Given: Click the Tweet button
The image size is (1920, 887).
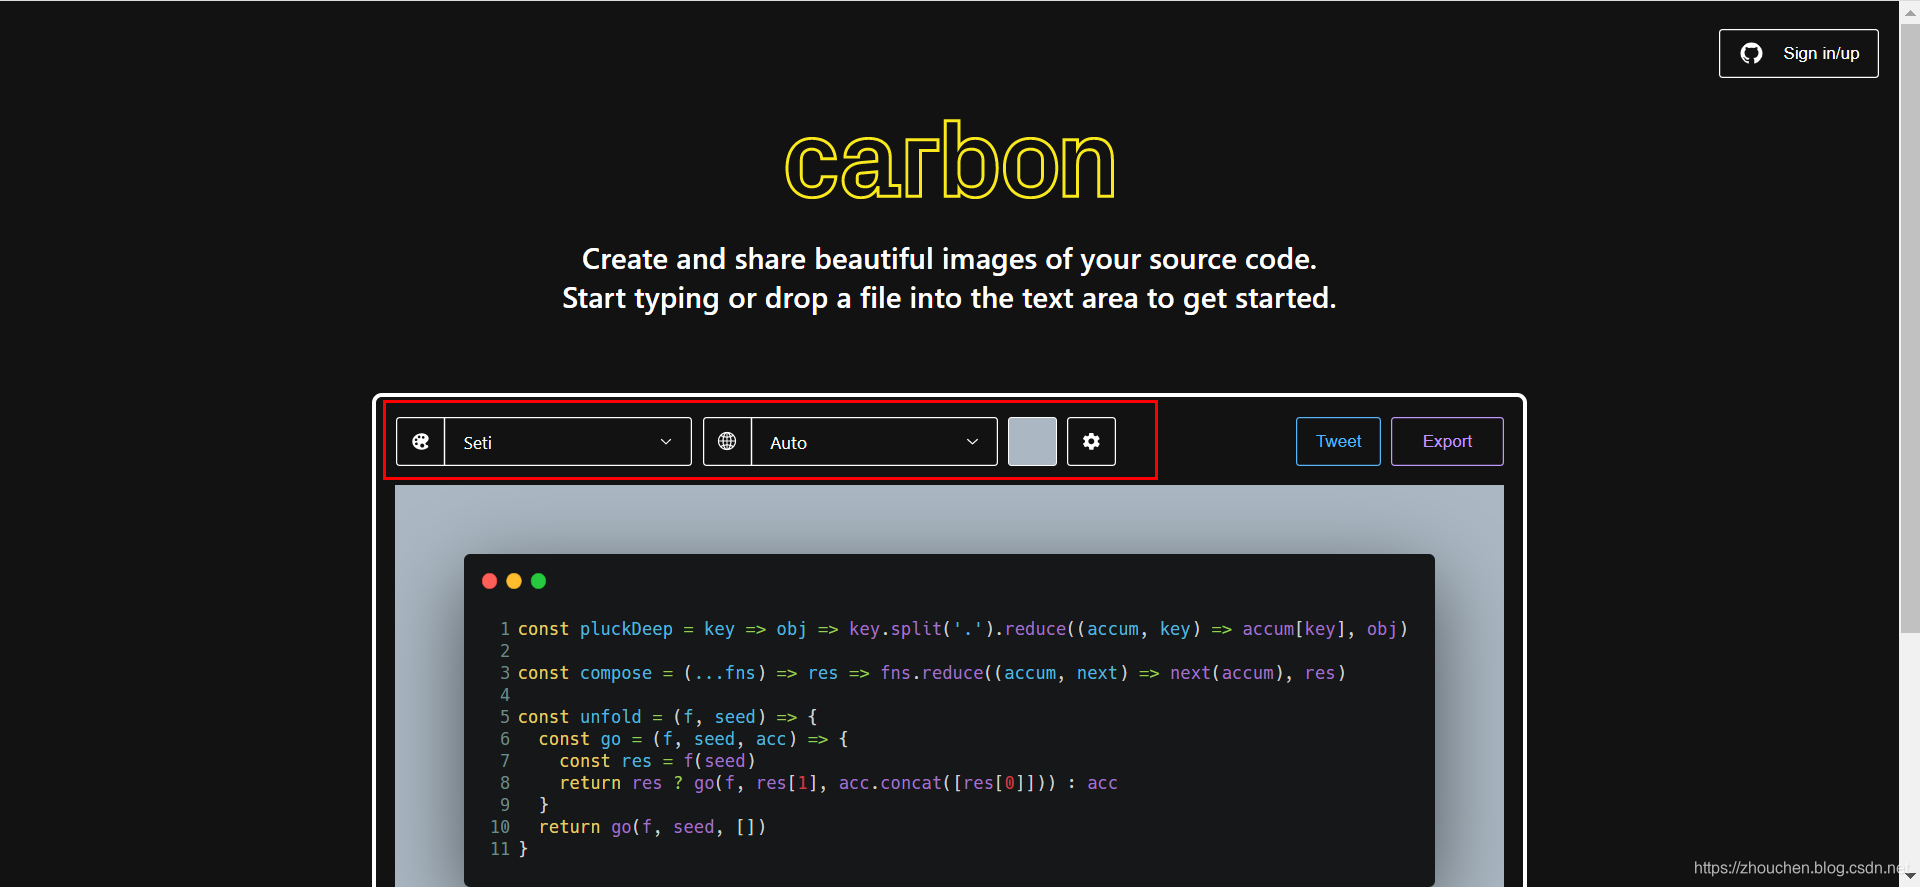Looking at the screenshot, I should pos(1338,442).
